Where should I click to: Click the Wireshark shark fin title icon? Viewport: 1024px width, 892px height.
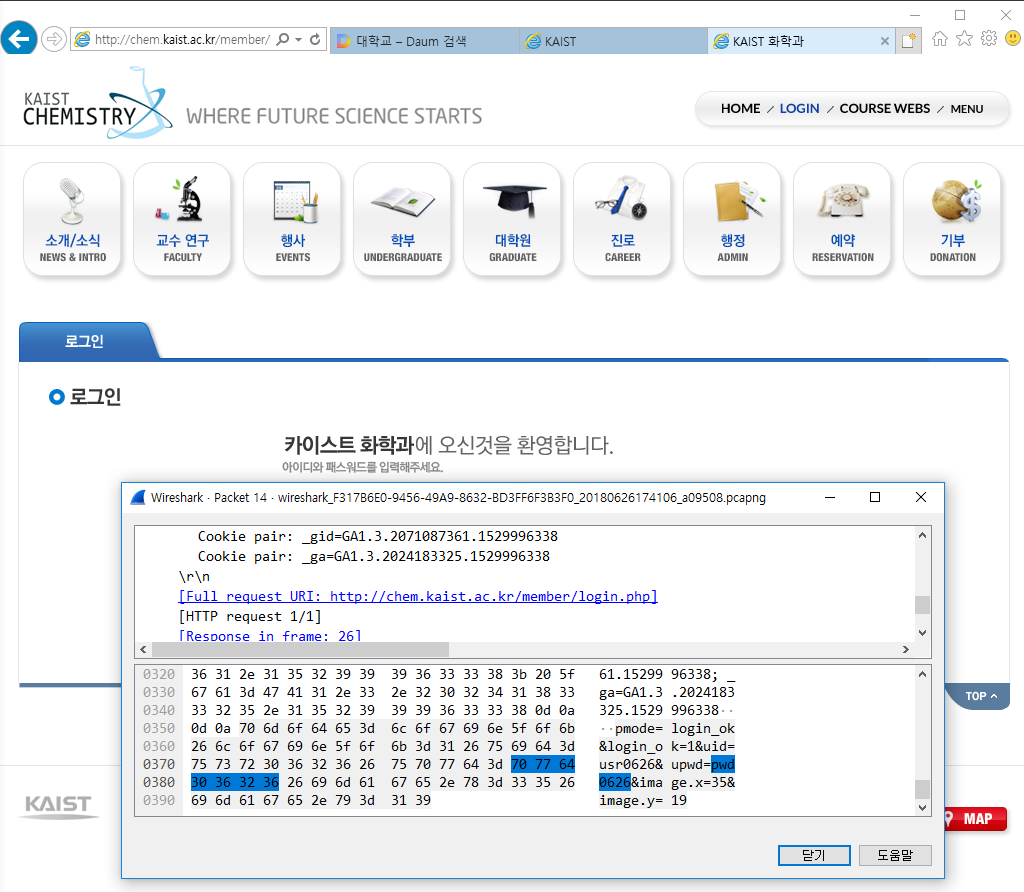[138, 498]
